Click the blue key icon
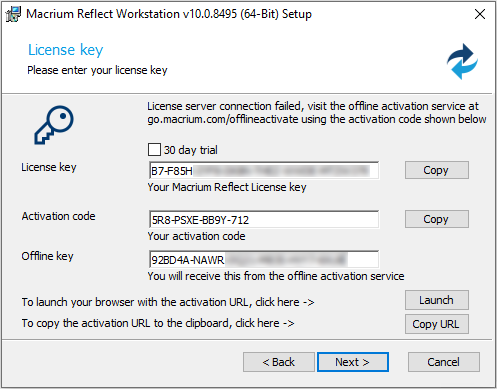 click(x=54, y=125)
